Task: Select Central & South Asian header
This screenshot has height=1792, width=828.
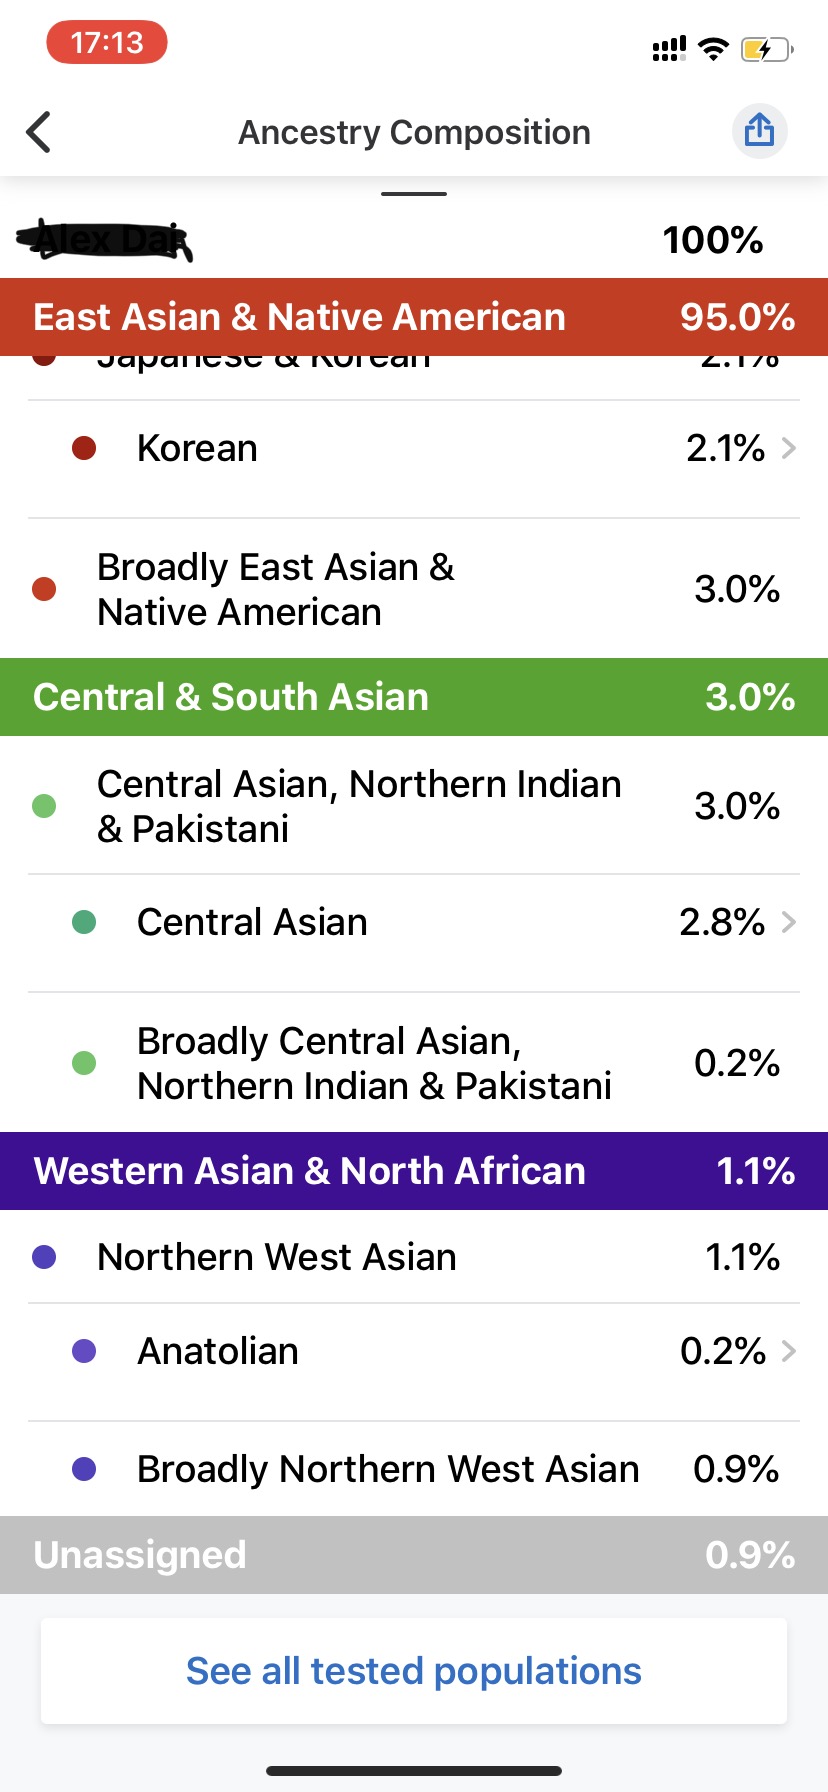Action: tap(414, 697)
